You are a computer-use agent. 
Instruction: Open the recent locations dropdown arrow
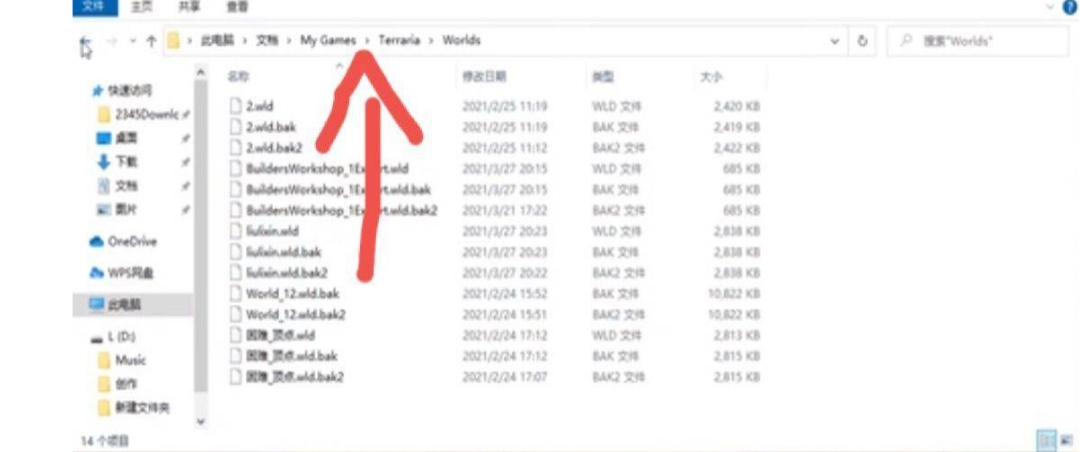tap(131, 41)
